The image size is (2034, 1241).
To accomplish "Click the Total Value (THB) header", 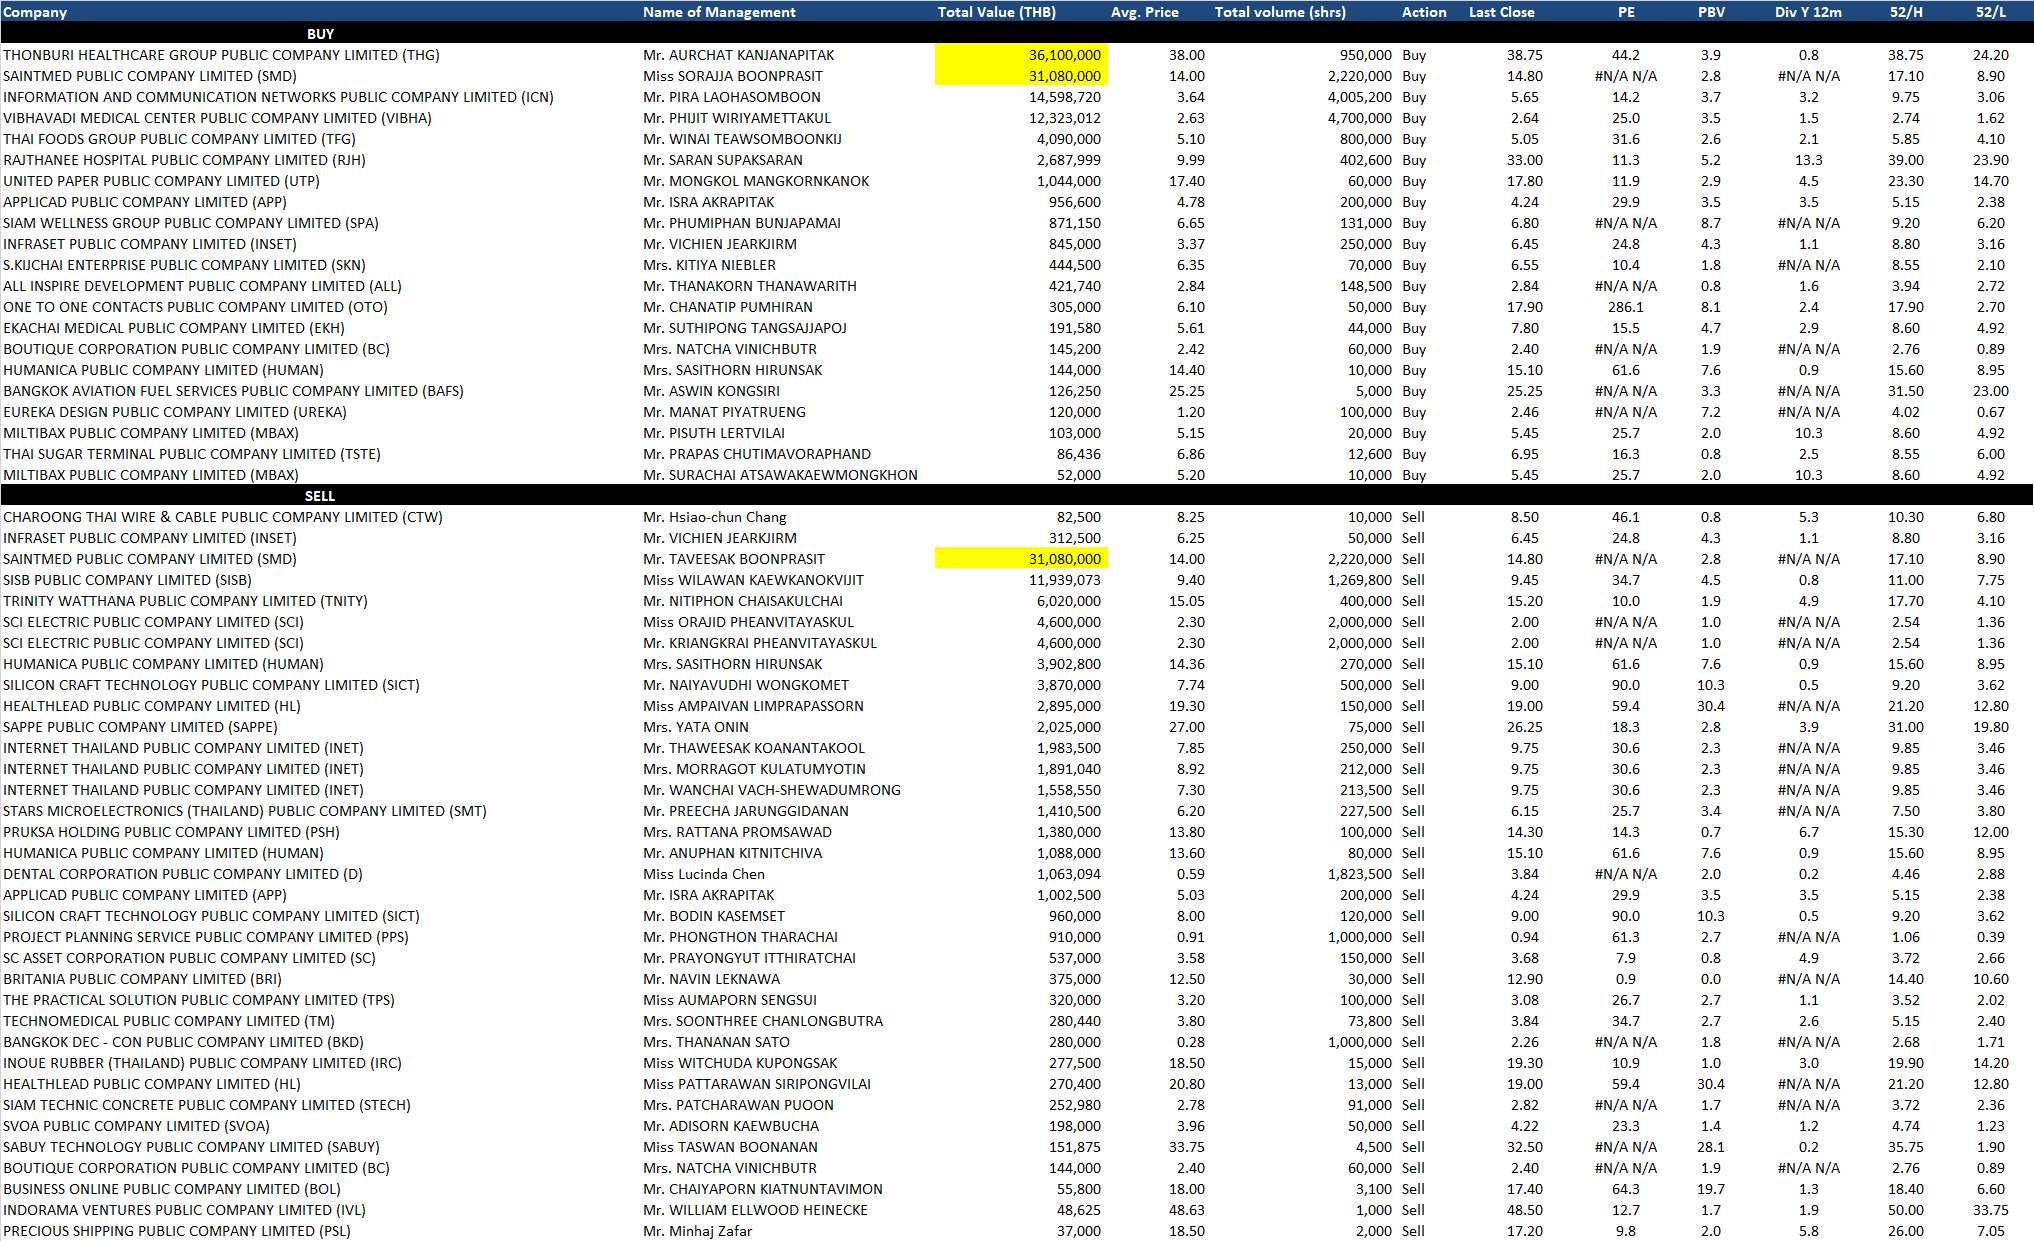I will point(996,12).
